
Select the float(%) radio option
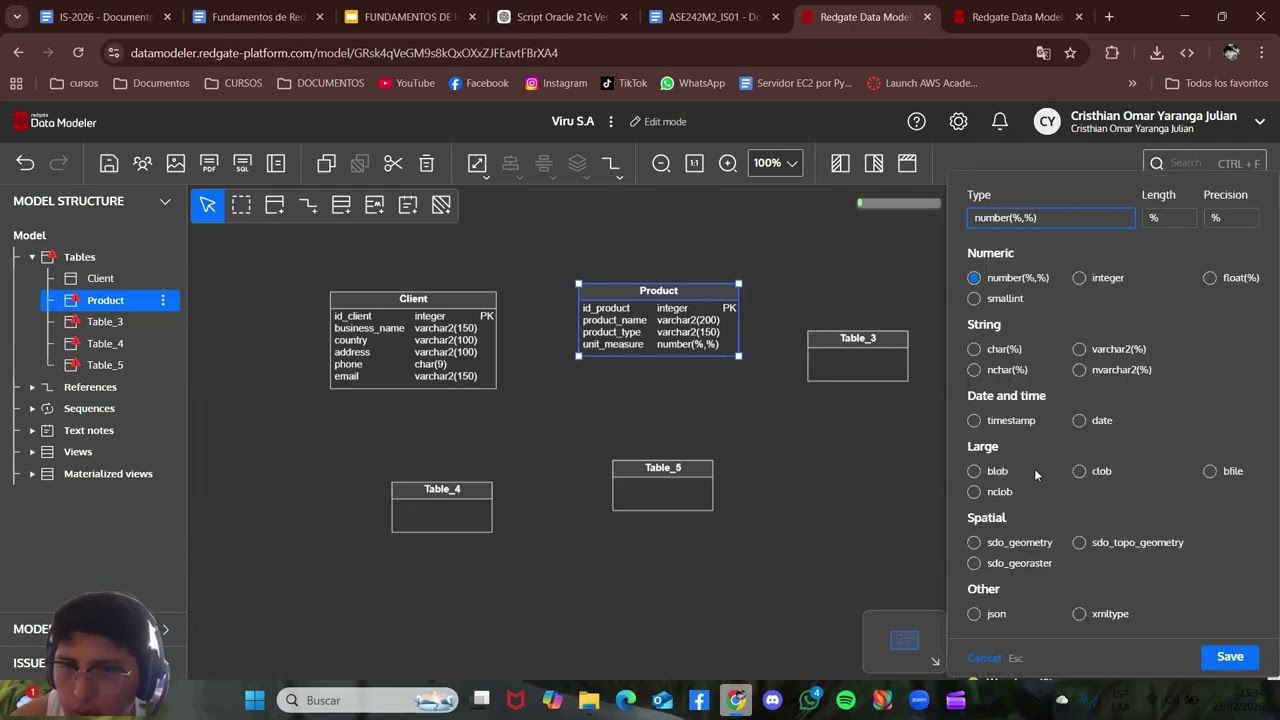[1210, 278]
